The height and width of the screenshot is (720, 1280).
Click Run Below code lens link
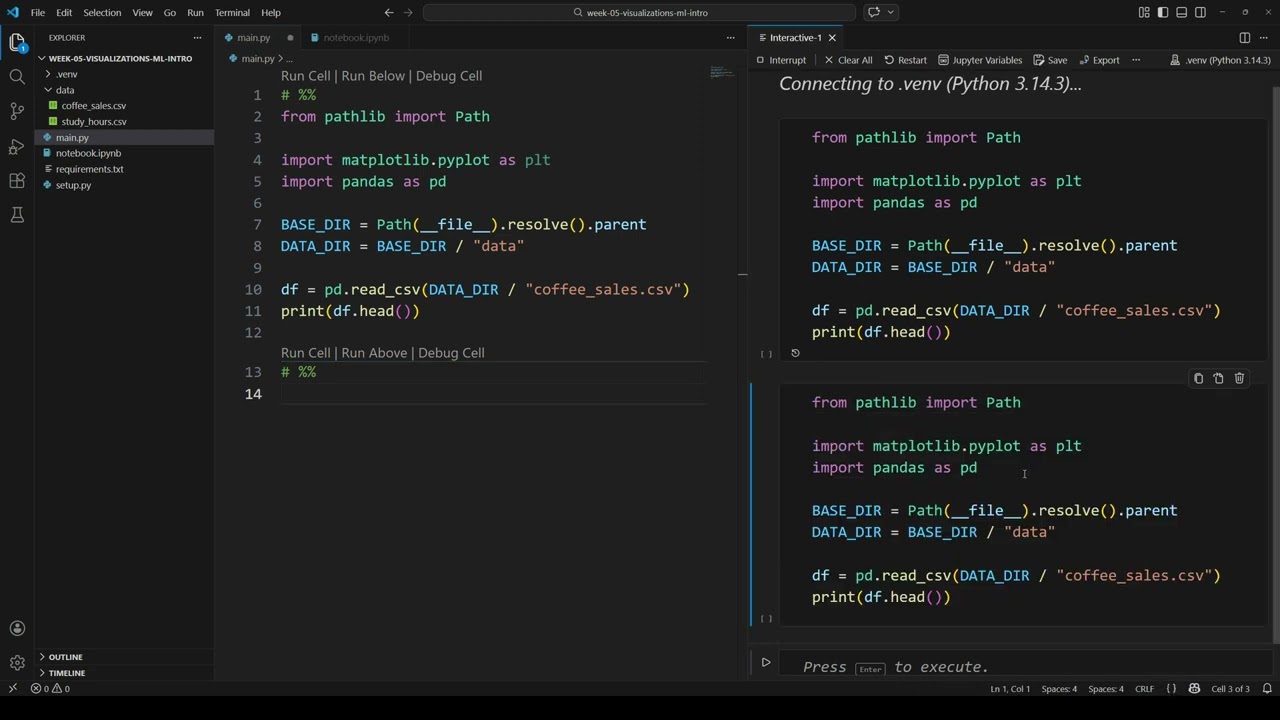[x=373, y=76]
